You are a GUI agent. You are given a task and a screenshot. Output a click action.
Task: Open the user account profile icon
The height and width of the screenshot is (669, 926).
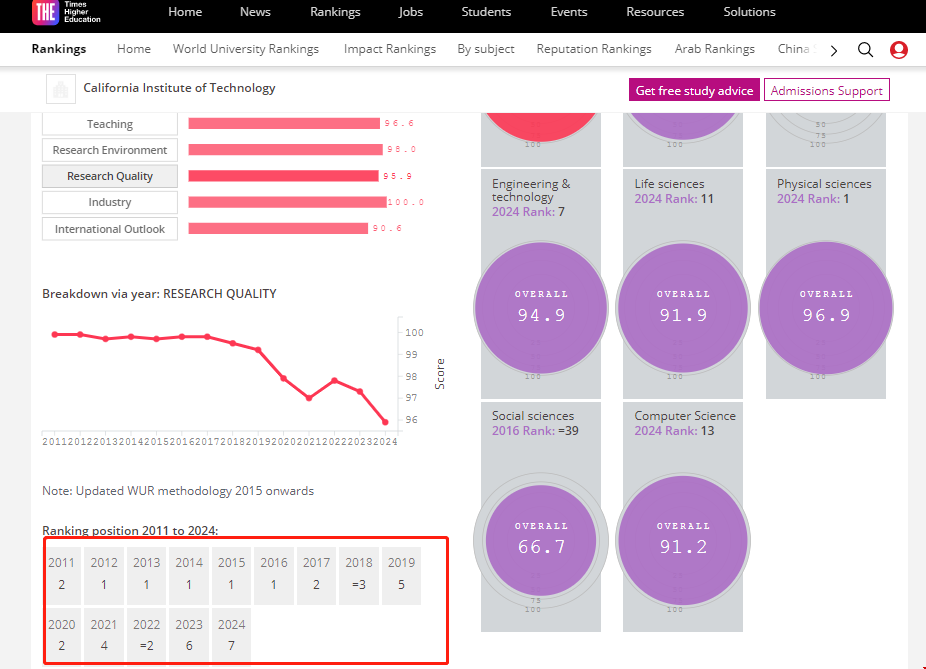click(x=899, y=50)
